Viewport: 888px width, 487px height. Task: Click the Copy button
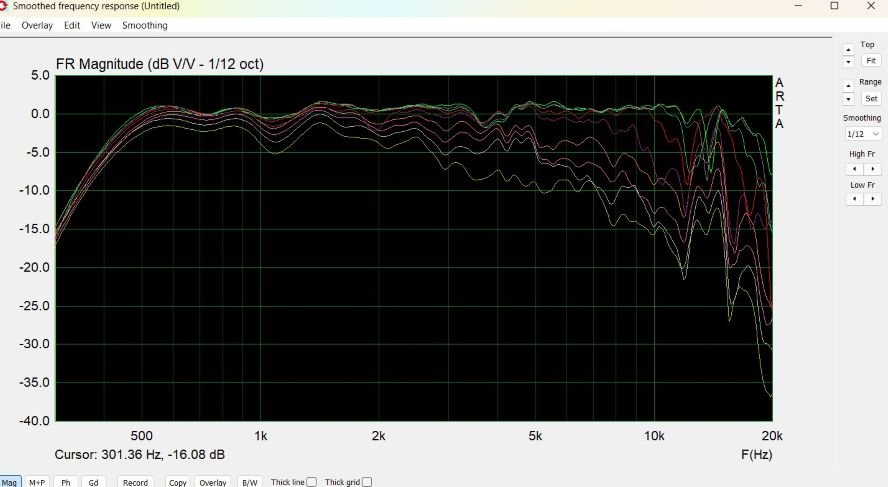177,482
